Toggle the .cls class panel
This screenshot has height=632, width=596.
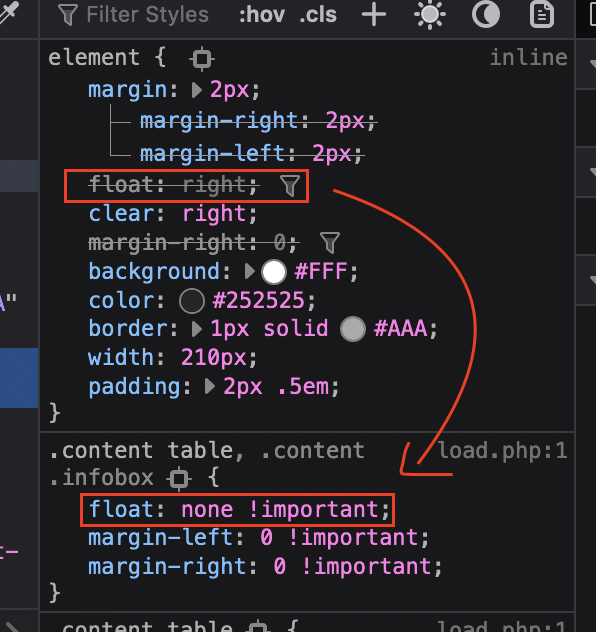[318, 15]
